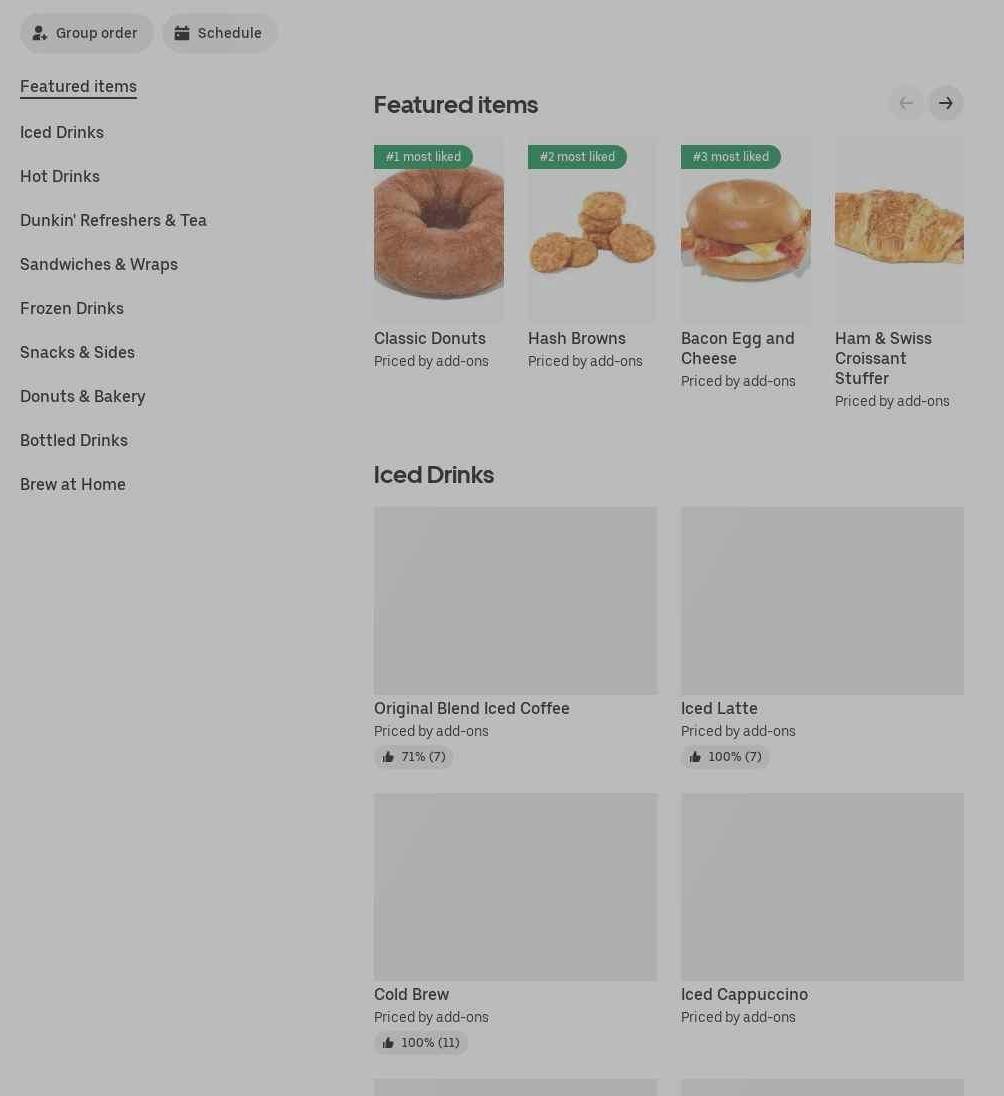Go to Sandwiches & Wraps section
This screenshot has width=1004, height=1096.
[99, 264]
